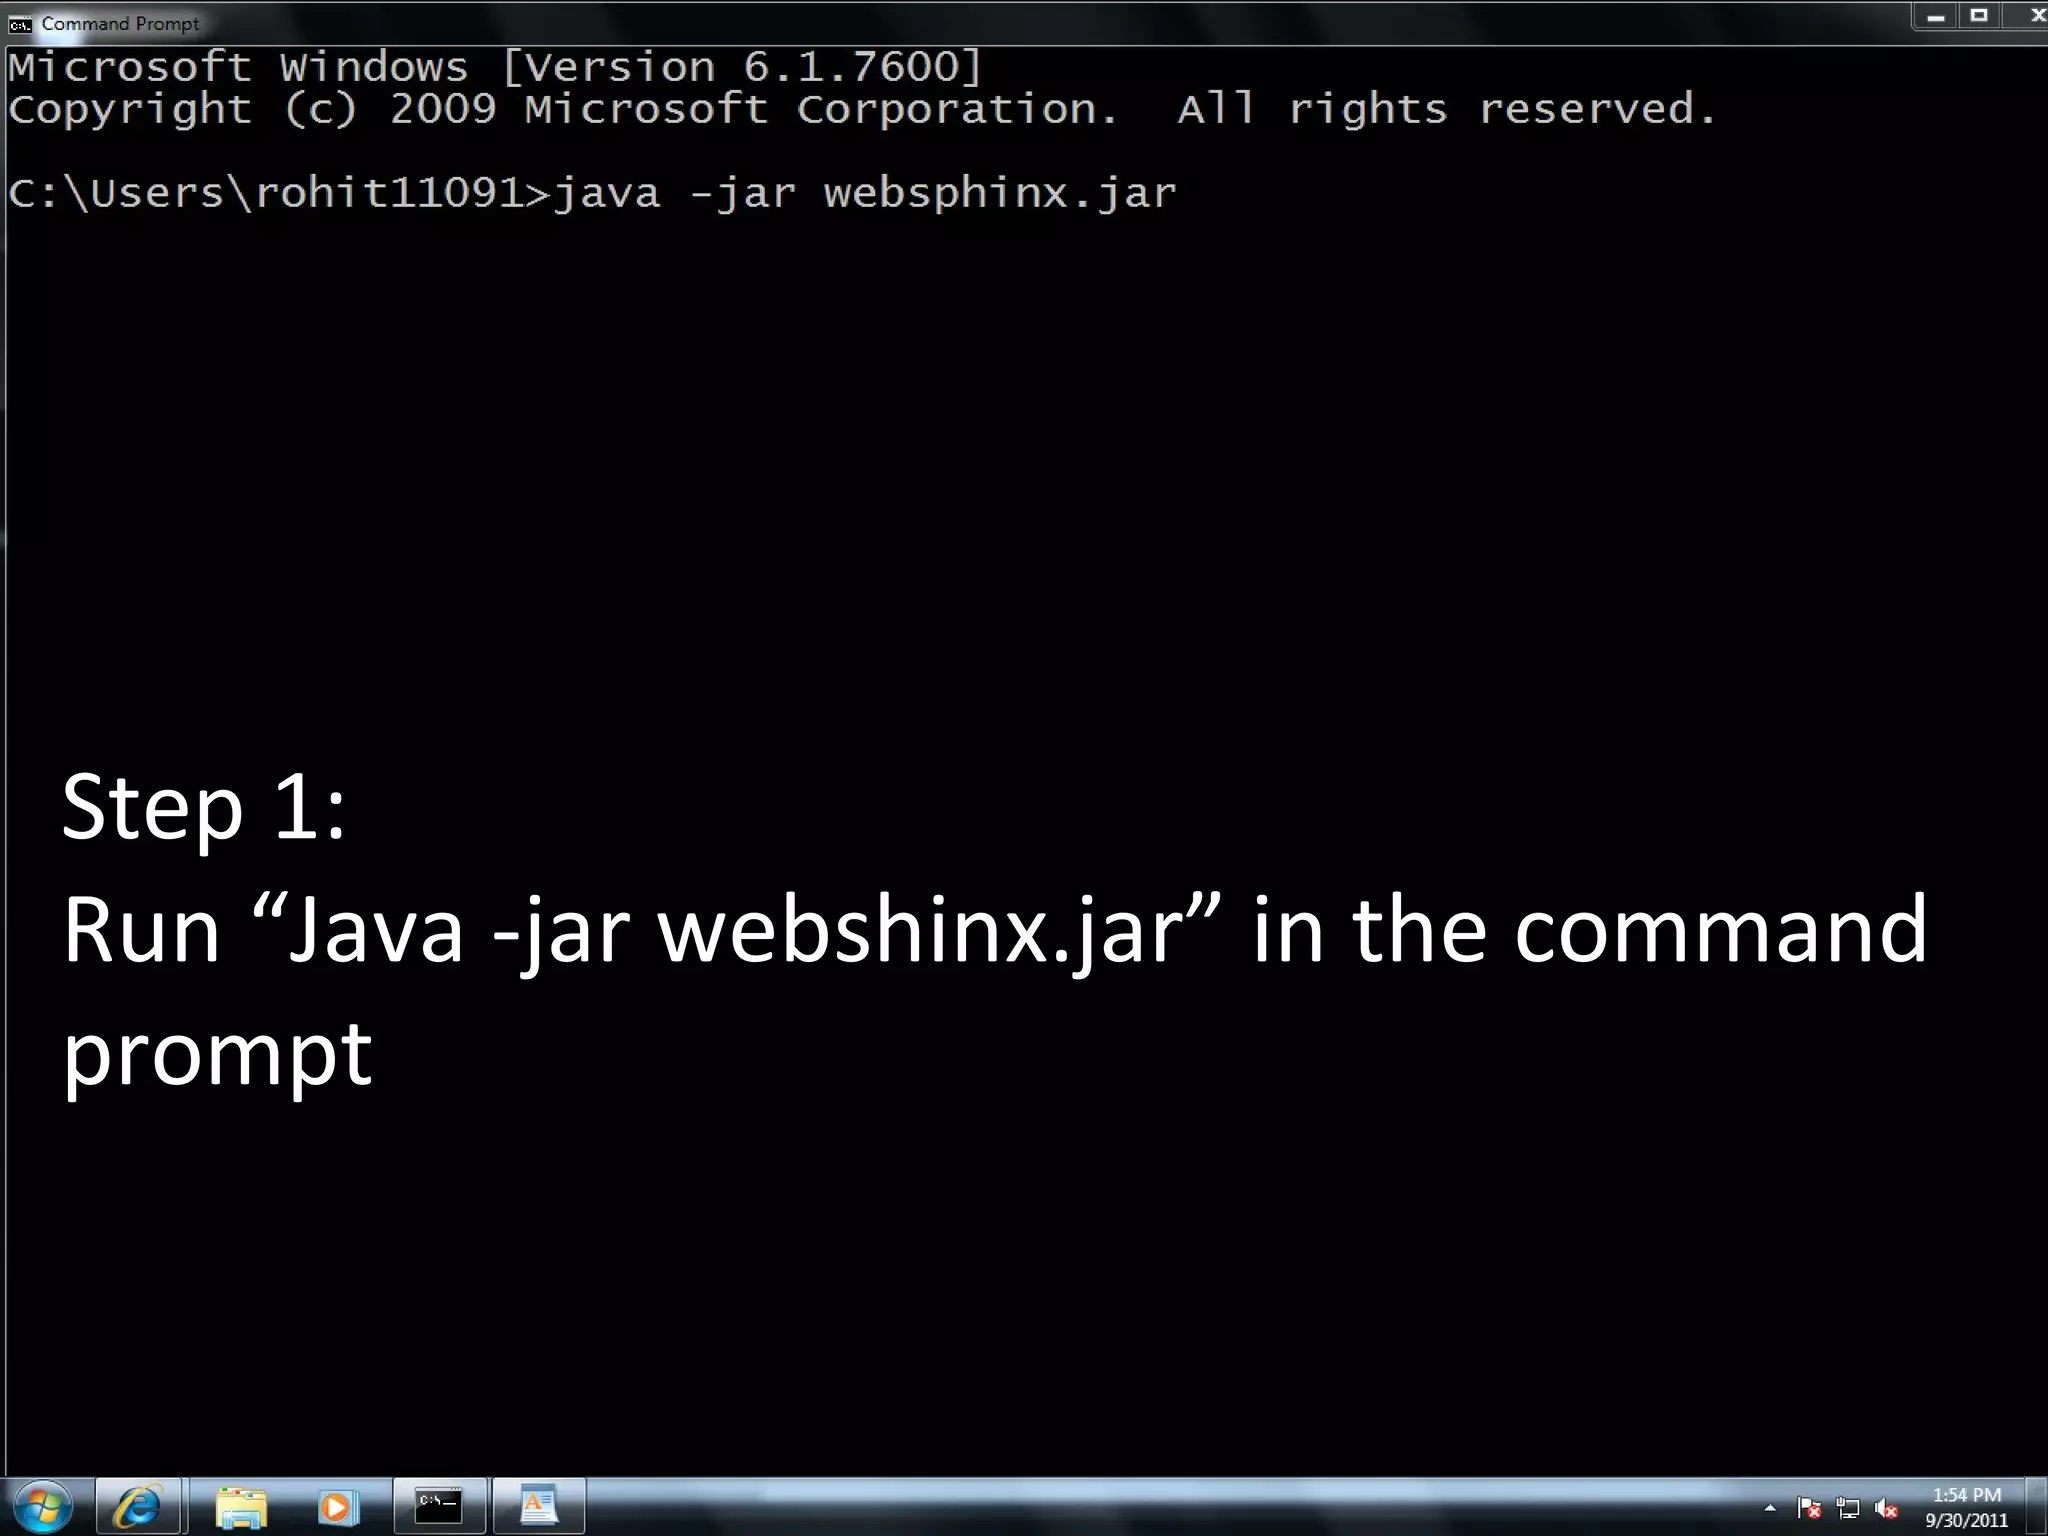
Task: Open the Windows Start menu orb
Action: point(42,1506)
